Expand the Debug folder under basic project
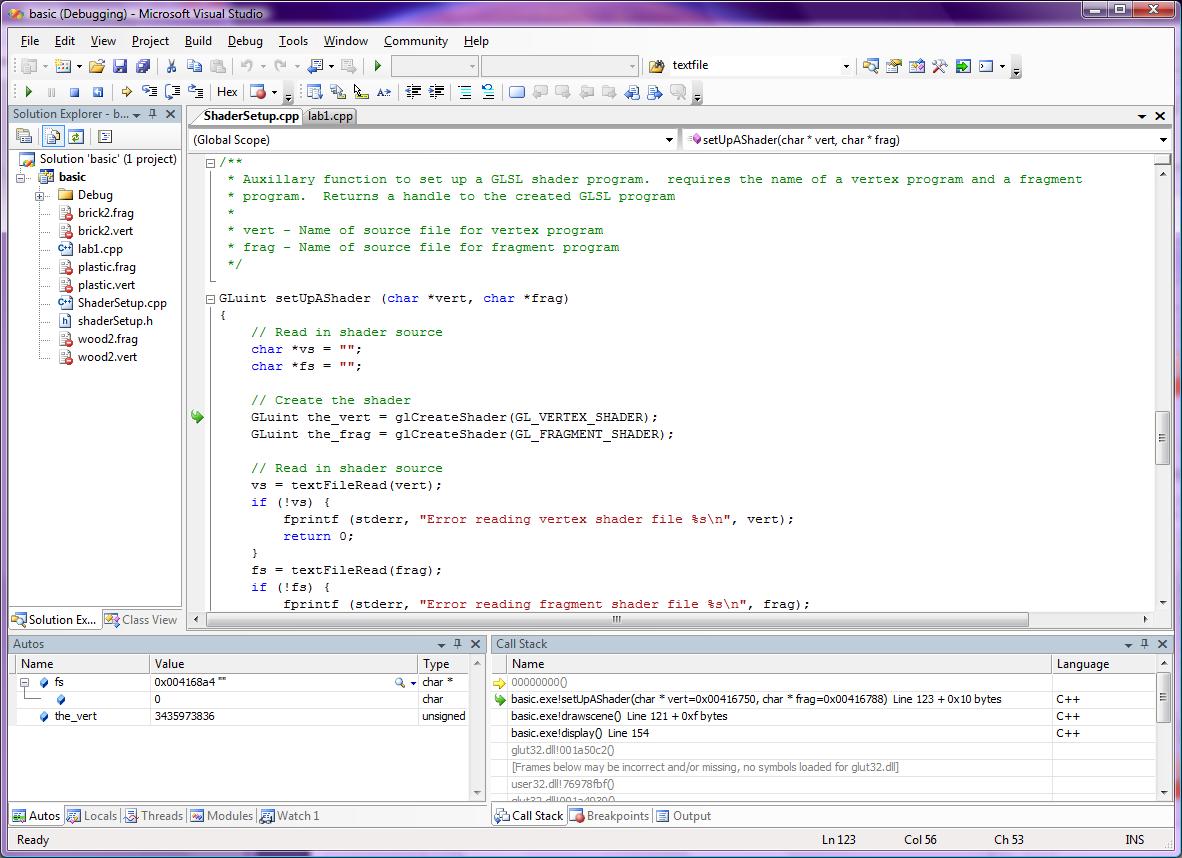This screenshot has height=858, width=1182. click(x=40, y=195)
